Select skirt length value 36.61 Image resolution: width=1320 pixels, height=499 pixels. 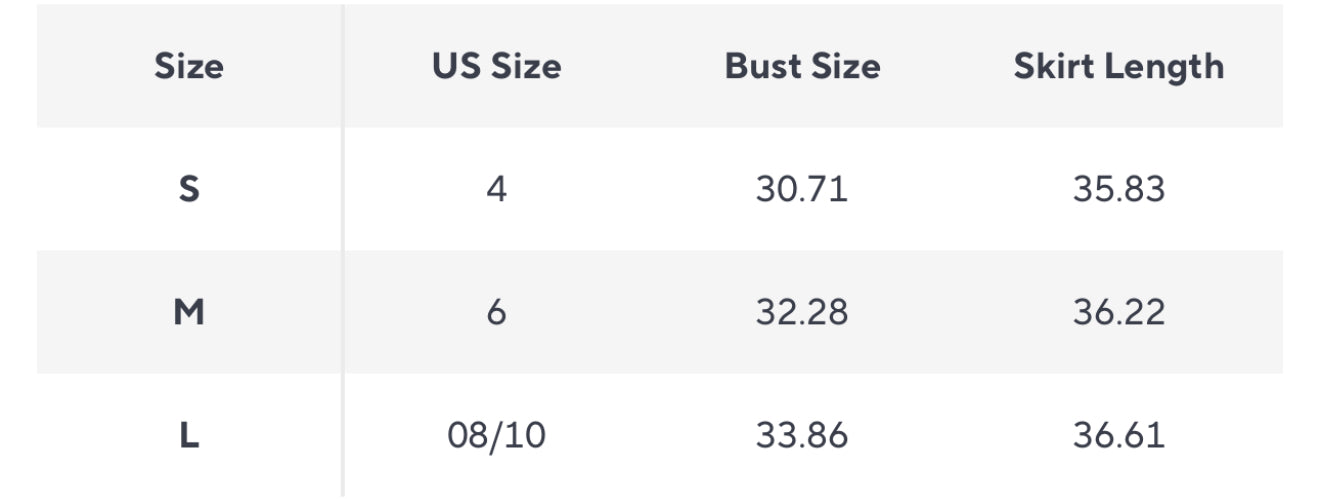tap(1118, 436)
